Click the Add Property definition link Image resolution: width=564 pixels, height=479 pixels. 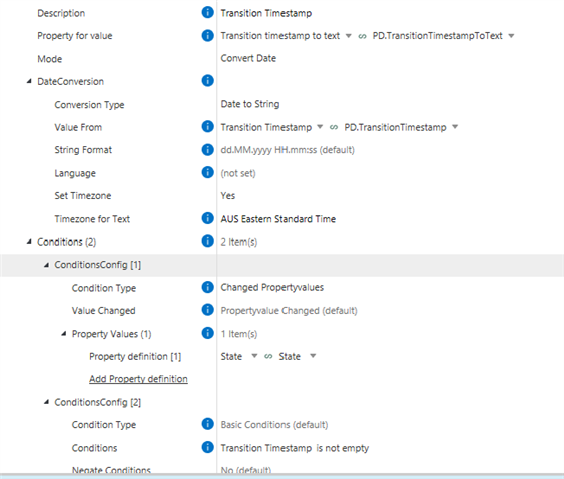coord(138,379)
